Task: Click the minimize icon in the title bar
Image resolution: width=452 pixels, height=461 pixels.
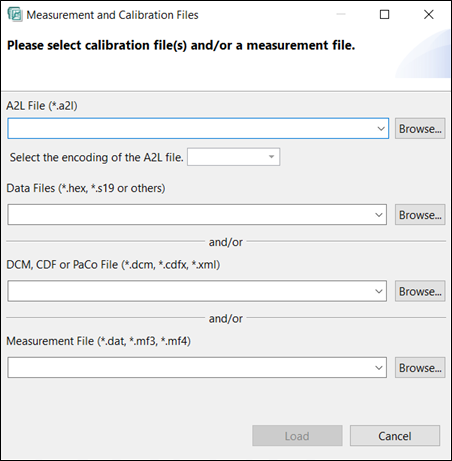Action: (341, 14)
